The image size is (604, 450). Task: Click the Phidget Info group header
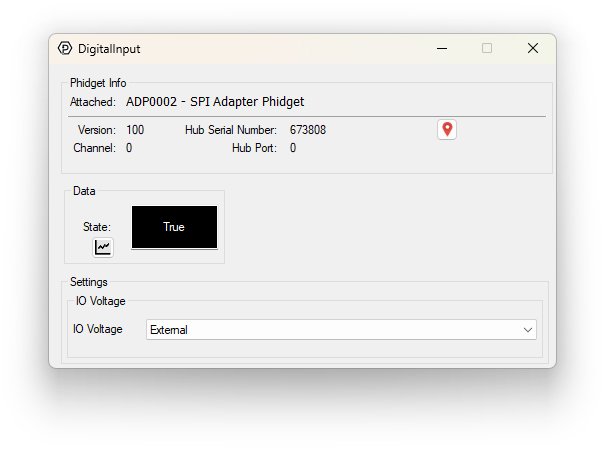(x=98, y=83)
